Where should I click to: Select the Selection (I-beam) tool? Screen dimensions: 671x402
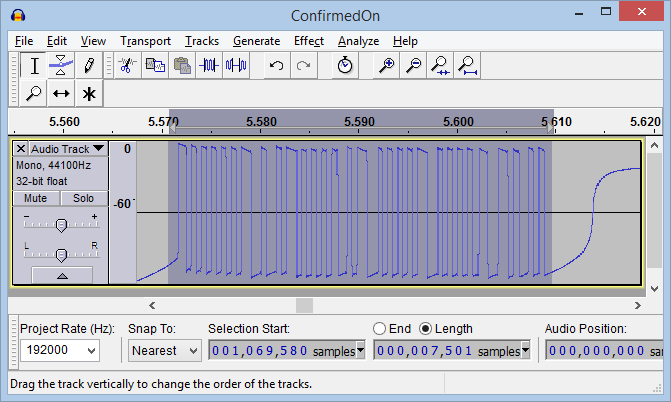point(34,66)
